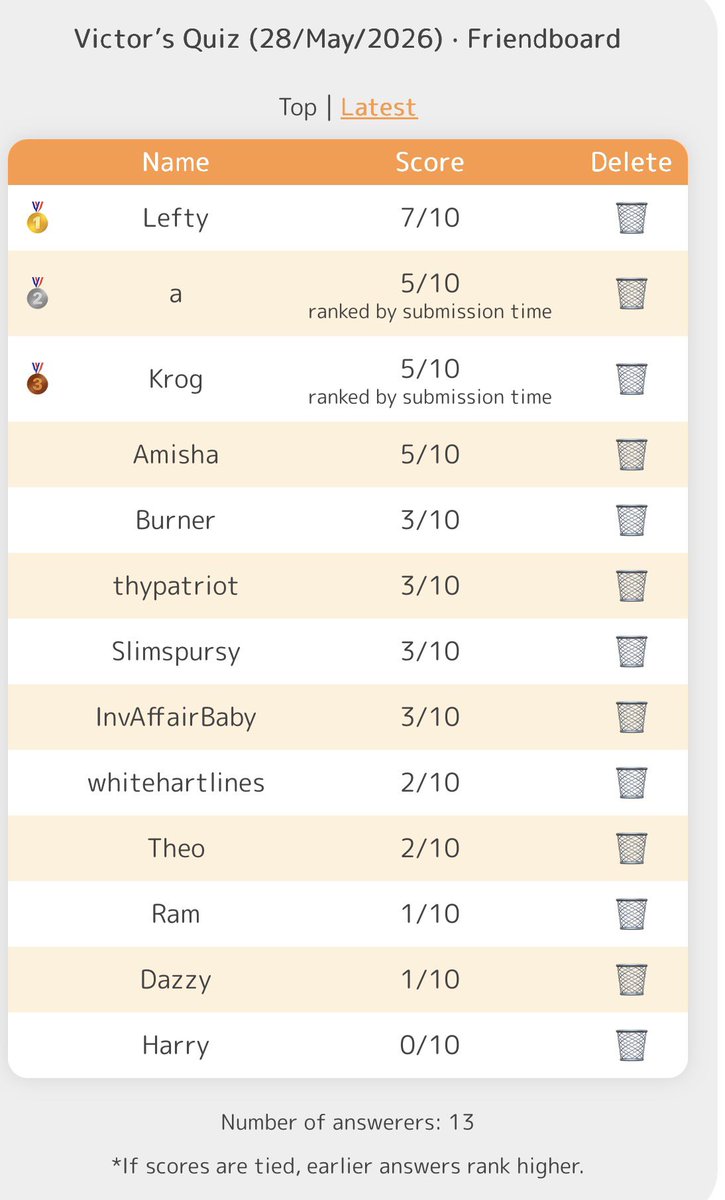Screen dimensions: 725x1200
Task: Delete Amisha's row via trash icon
Action: tap(632, 454)
